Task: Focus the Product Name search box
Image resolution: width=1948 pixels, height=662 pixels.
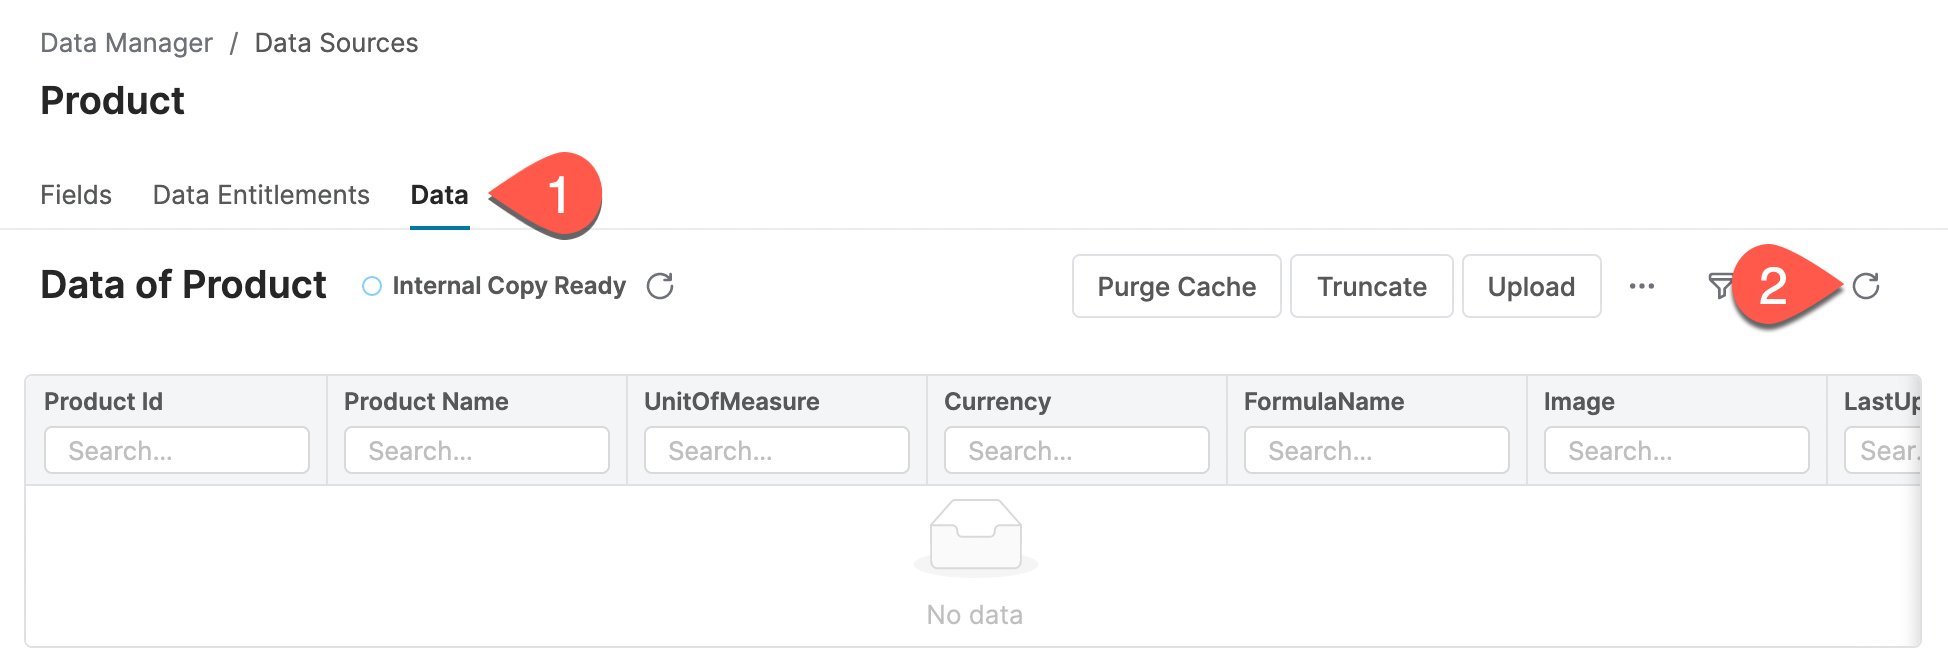Action: click(x=477, y=450)
